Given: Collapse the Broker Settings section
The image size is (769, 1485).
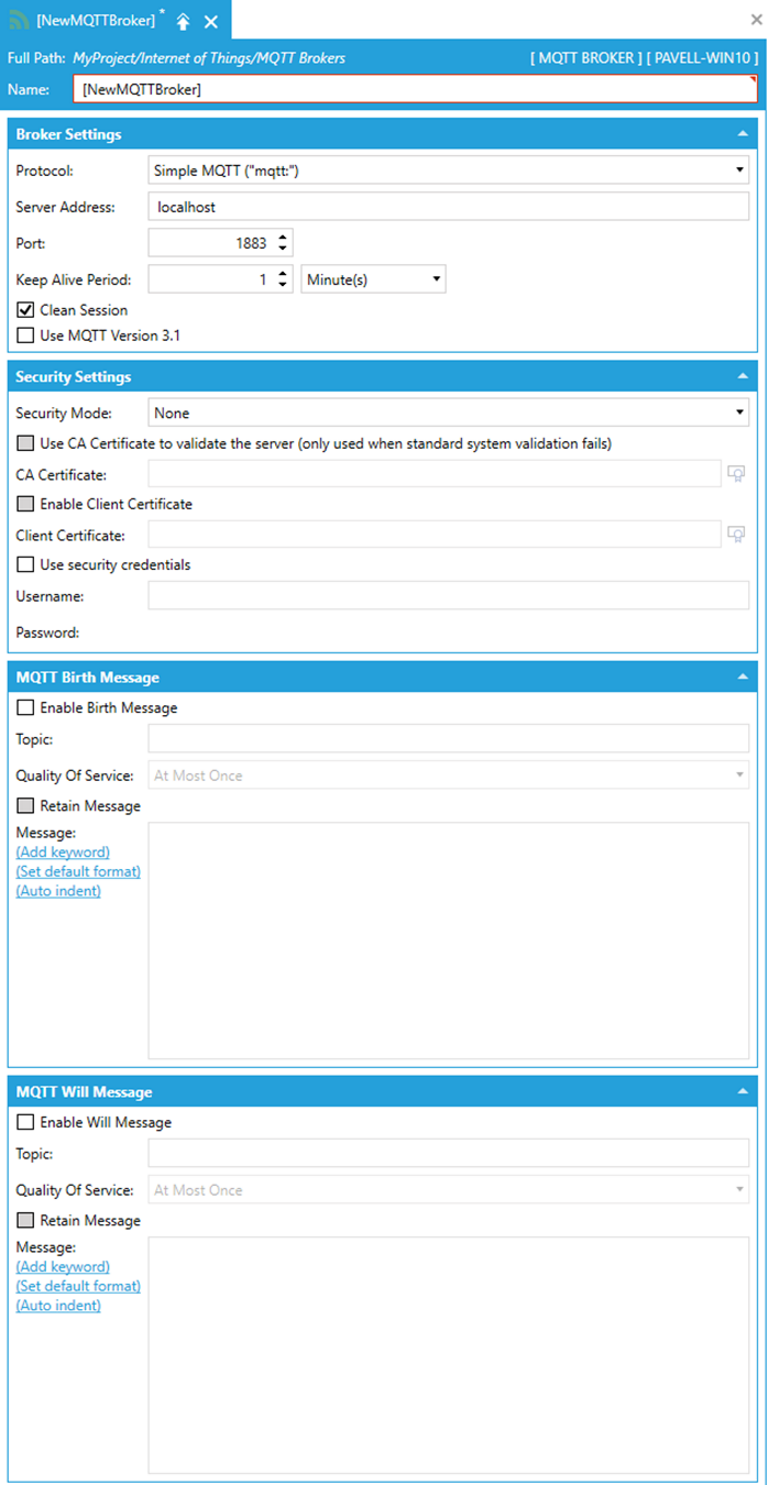Looking at the screenshot, I should 741,134.
